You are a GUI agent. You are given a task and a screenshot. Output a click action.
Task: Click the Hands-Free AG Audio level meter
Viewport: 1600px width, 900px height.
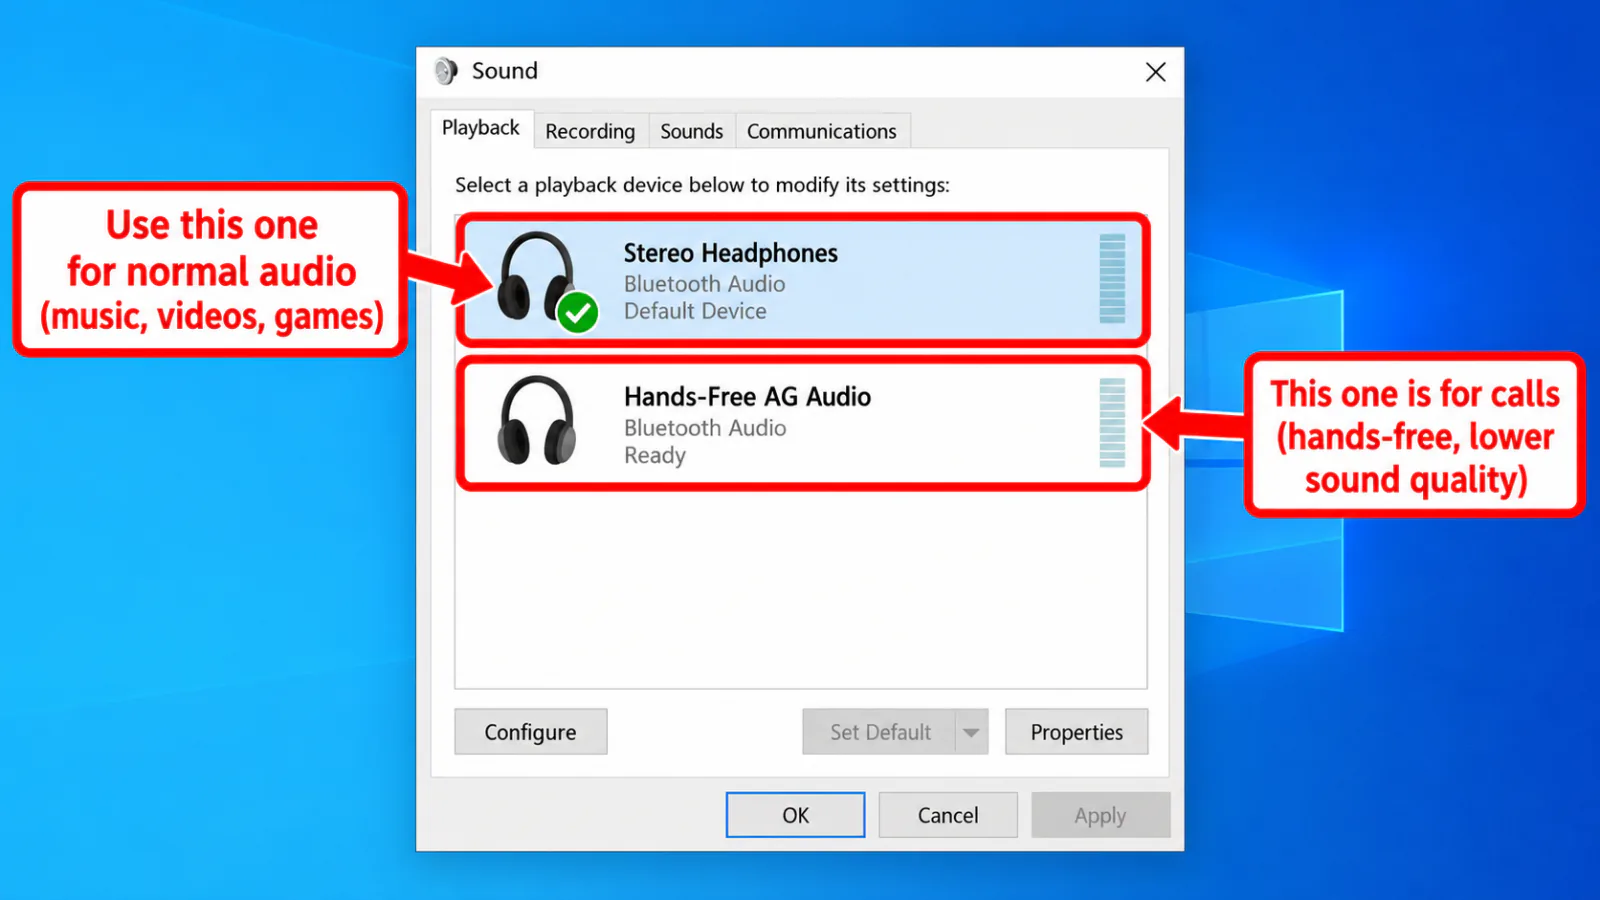(1112, 422)
